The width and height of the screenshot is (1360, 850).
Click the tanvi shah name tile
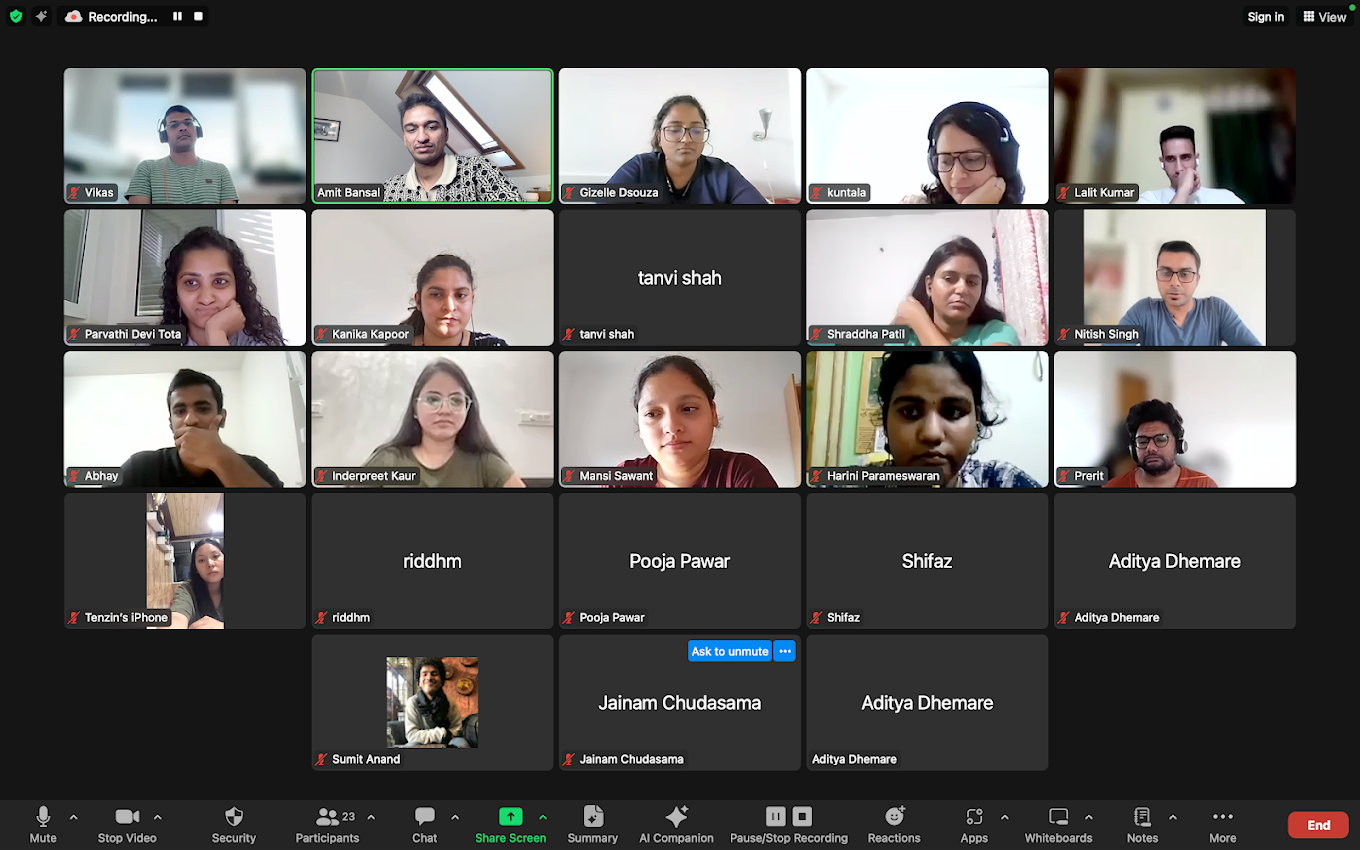click(x=680, y=278)
